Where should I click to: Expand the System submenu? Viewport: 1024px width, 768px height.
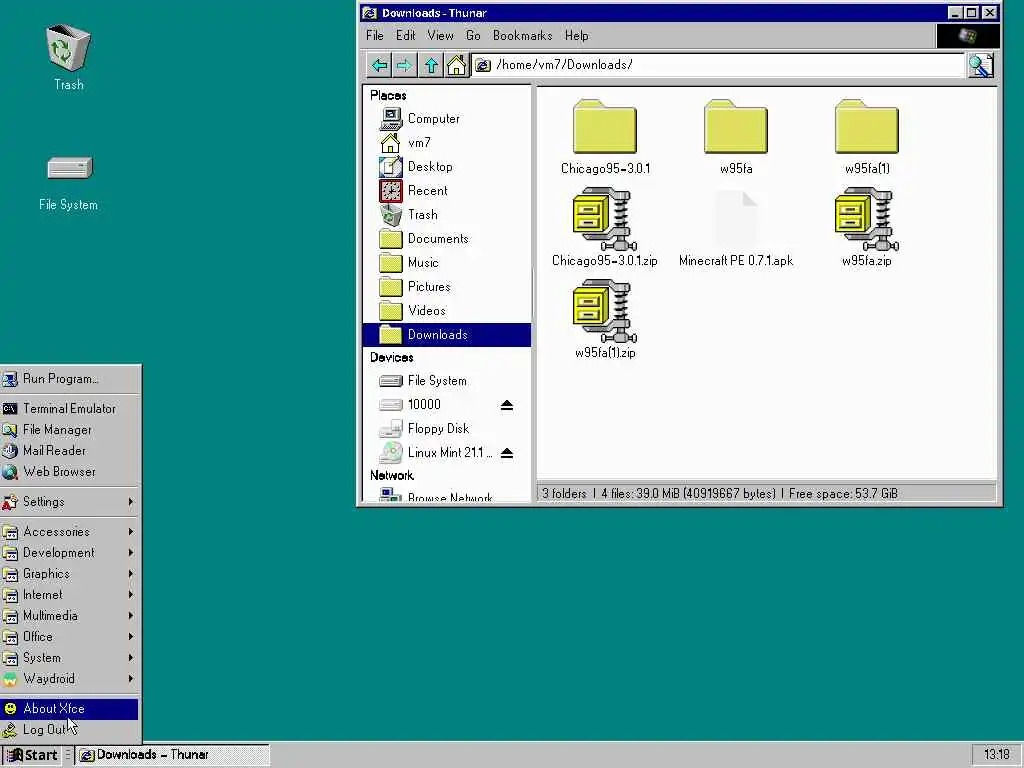tap(70, 658)
